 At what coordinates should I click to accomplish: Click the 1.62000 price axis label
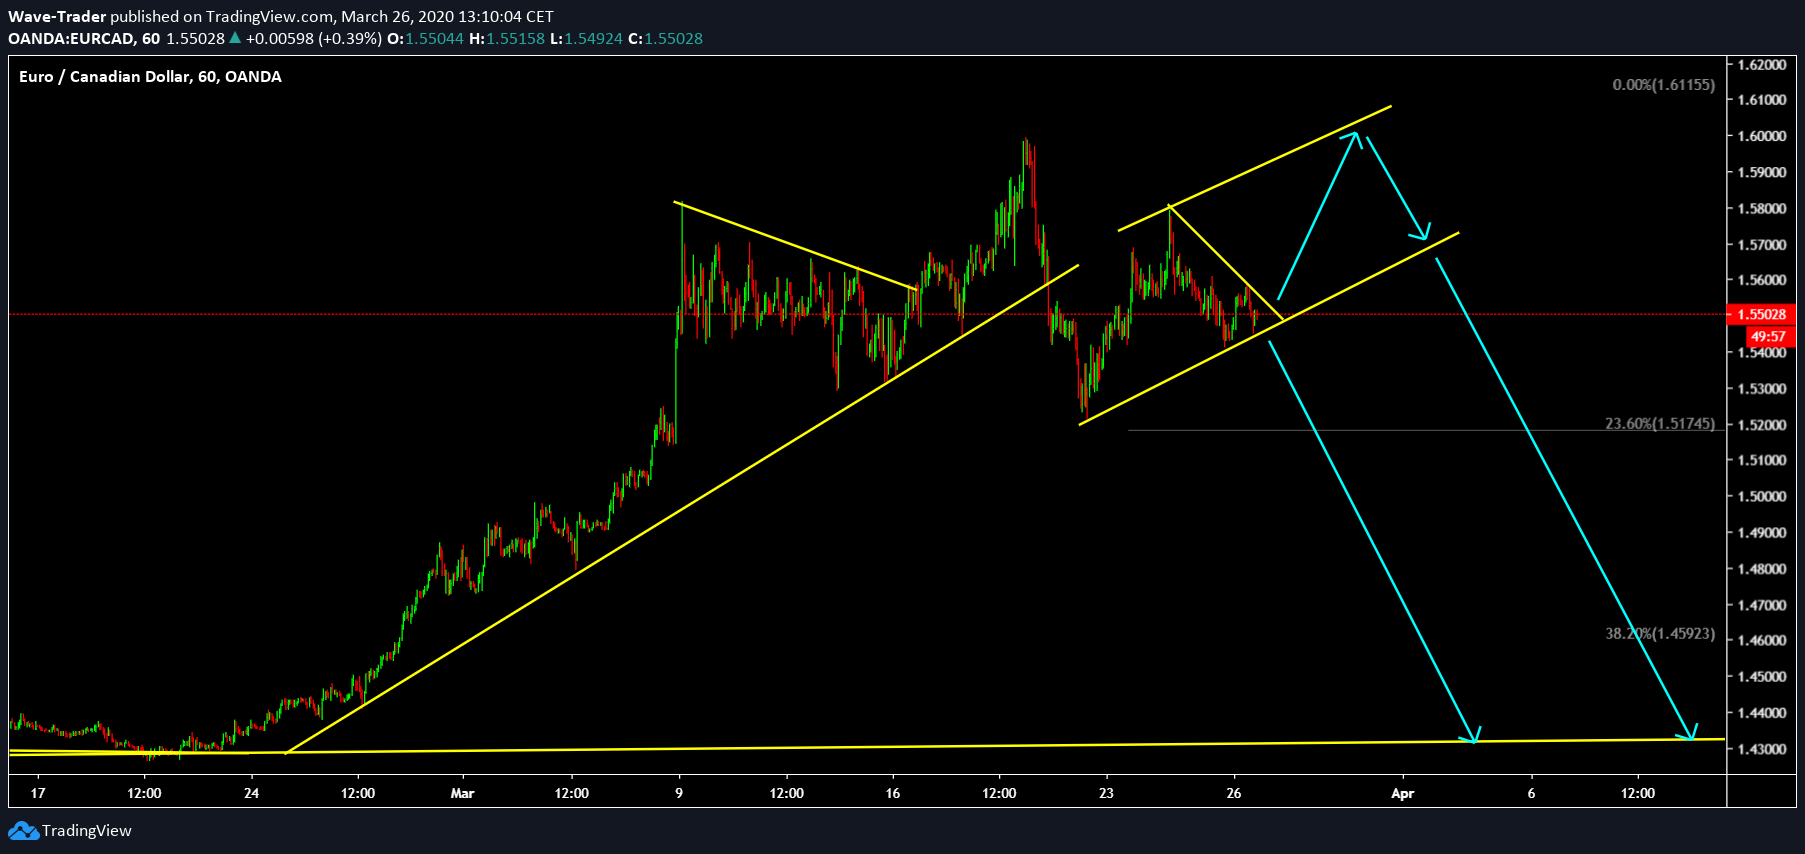[1761, 64]
